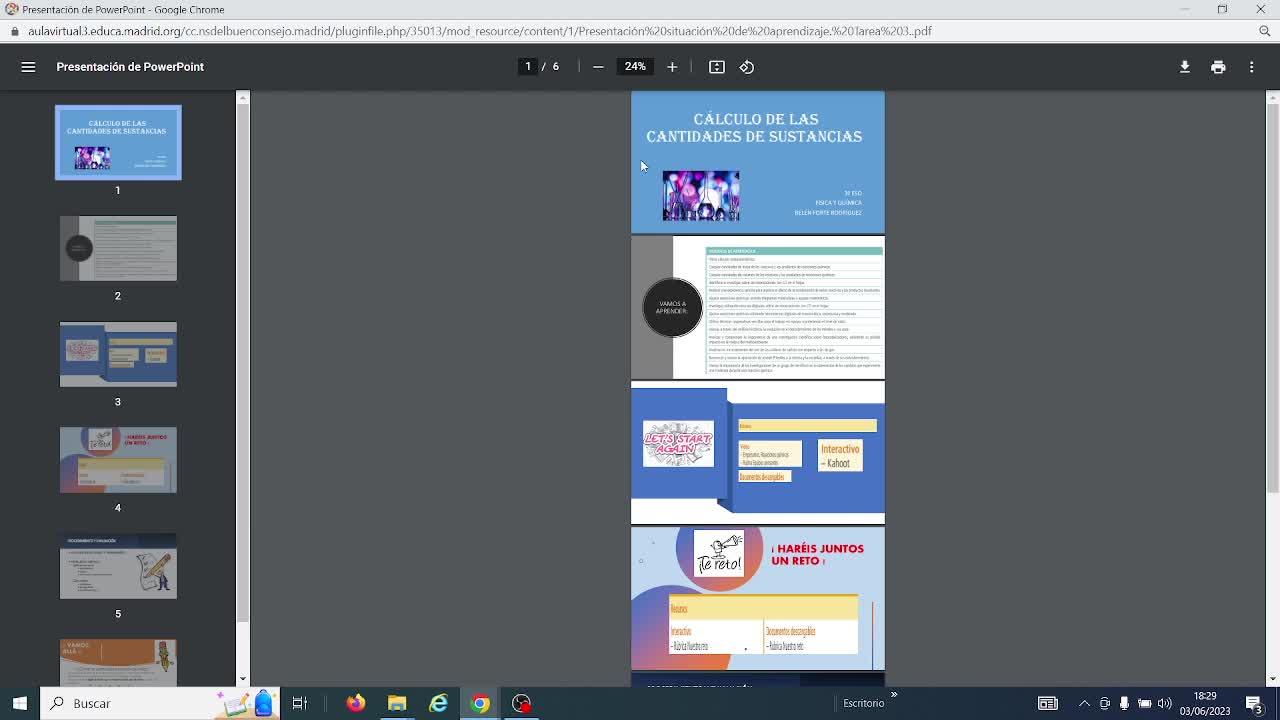
Task: Download the PDF file
Action: point(1185,67)
